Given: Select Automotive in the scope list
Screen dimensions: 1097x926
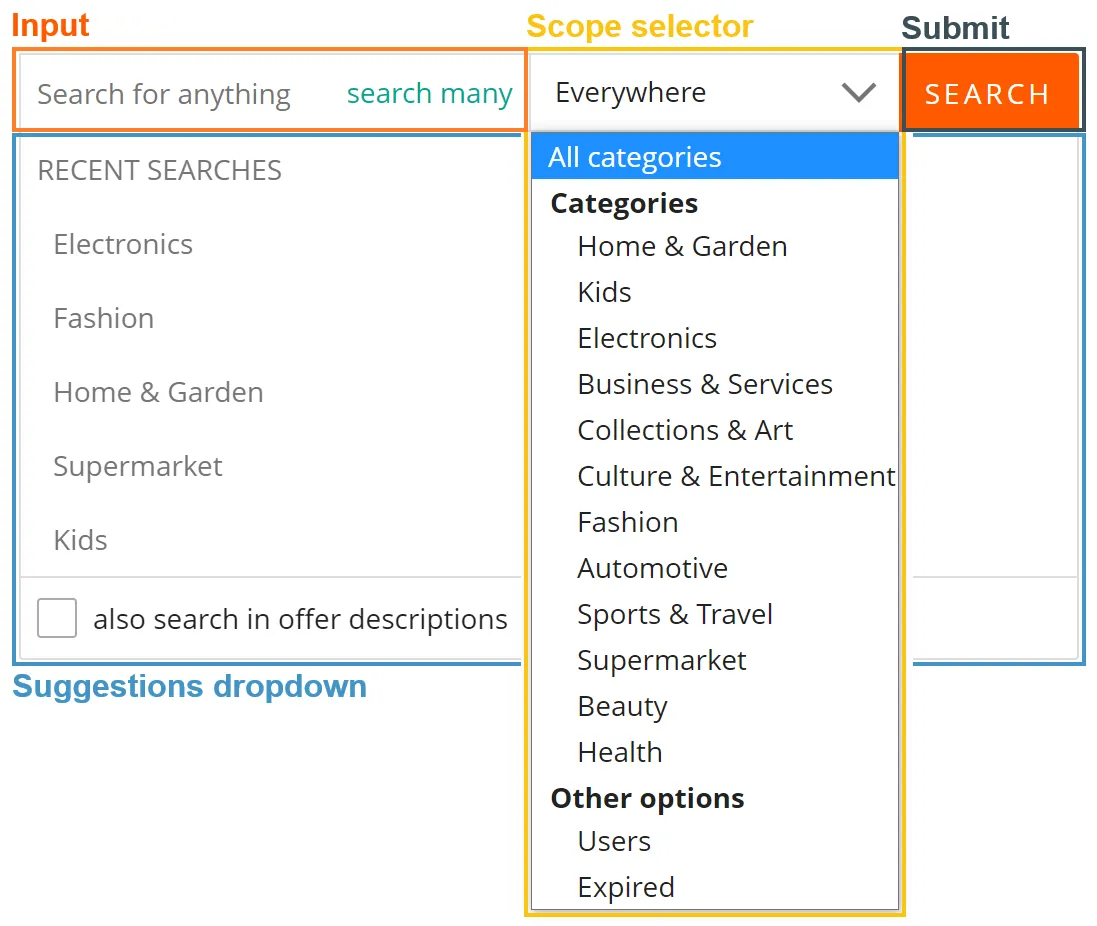Looking at the screenshot, I should (x=652, y=568).
